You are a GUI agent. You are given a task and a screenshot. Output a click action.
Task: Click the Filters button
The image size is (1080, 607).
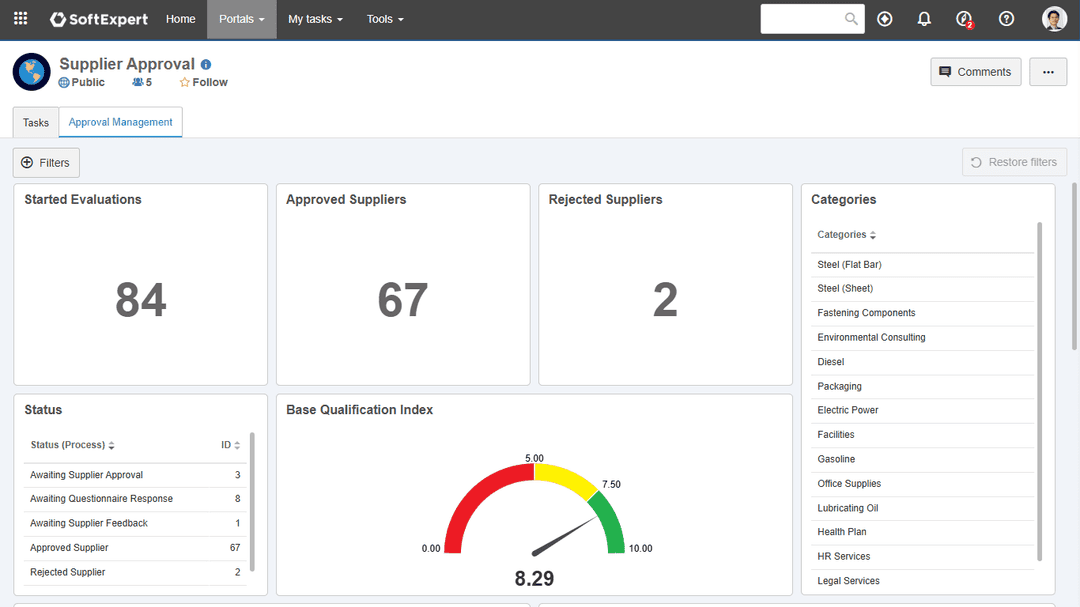click(x=46, y=162)
